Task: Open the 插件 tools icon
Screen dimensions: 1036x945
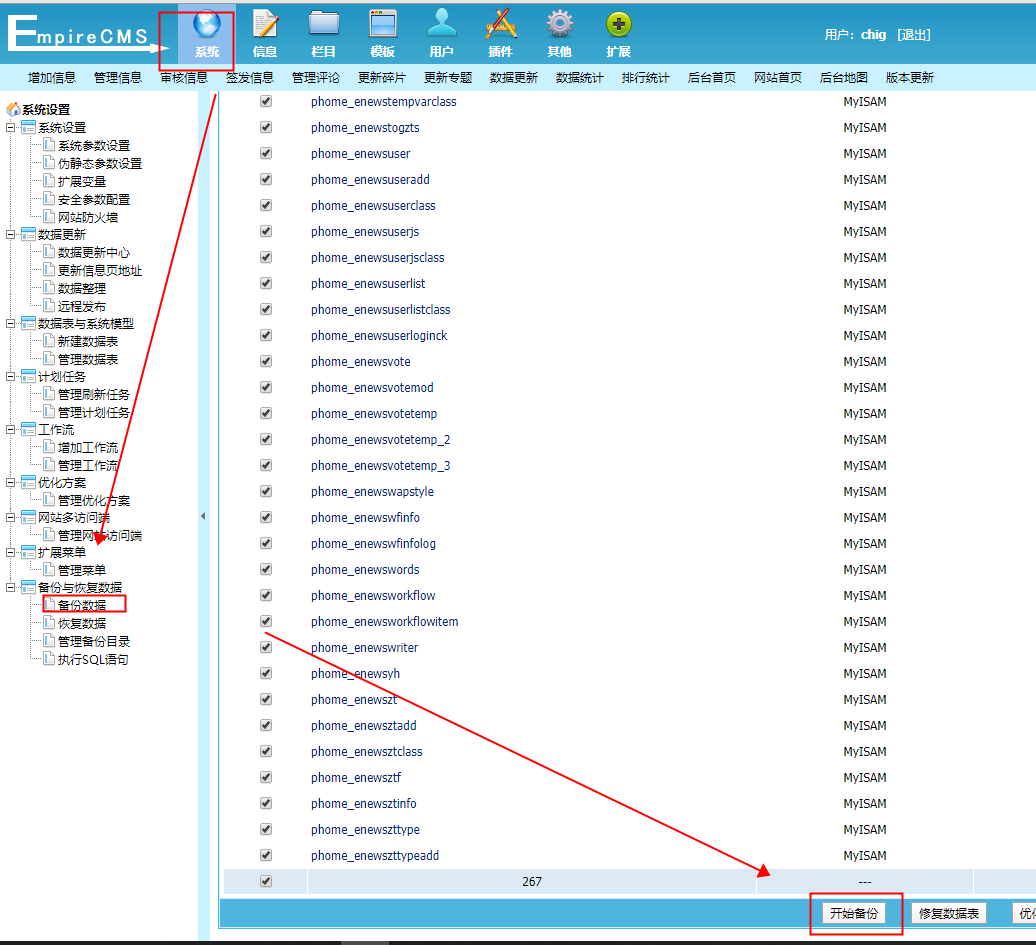Action: pyautogui.click(x=501, y=24)
